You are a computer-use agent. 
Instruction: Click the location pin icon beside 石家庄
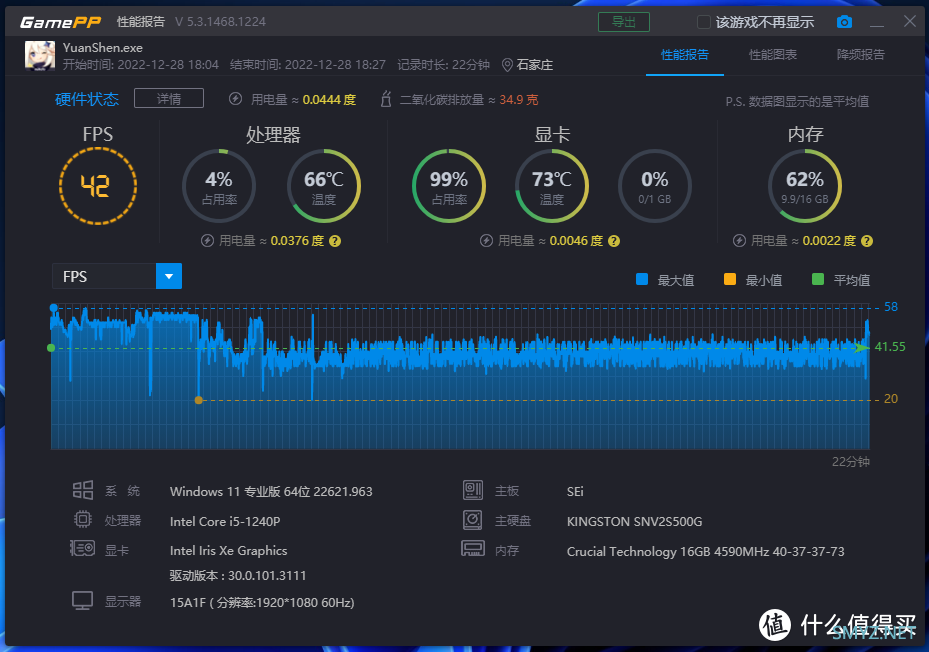point(507,65)
